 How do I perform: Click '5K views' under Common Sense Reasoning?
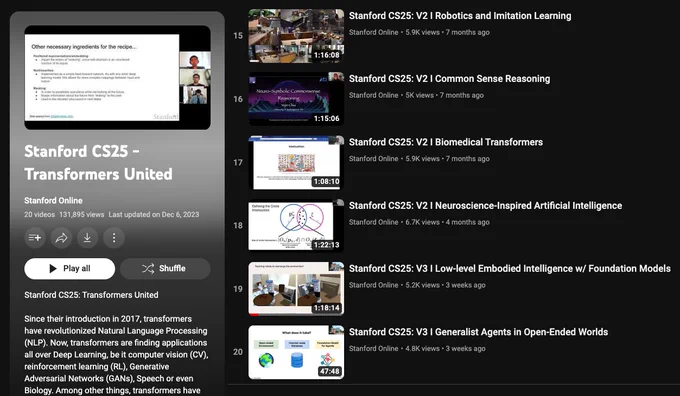tap(419, 95)
